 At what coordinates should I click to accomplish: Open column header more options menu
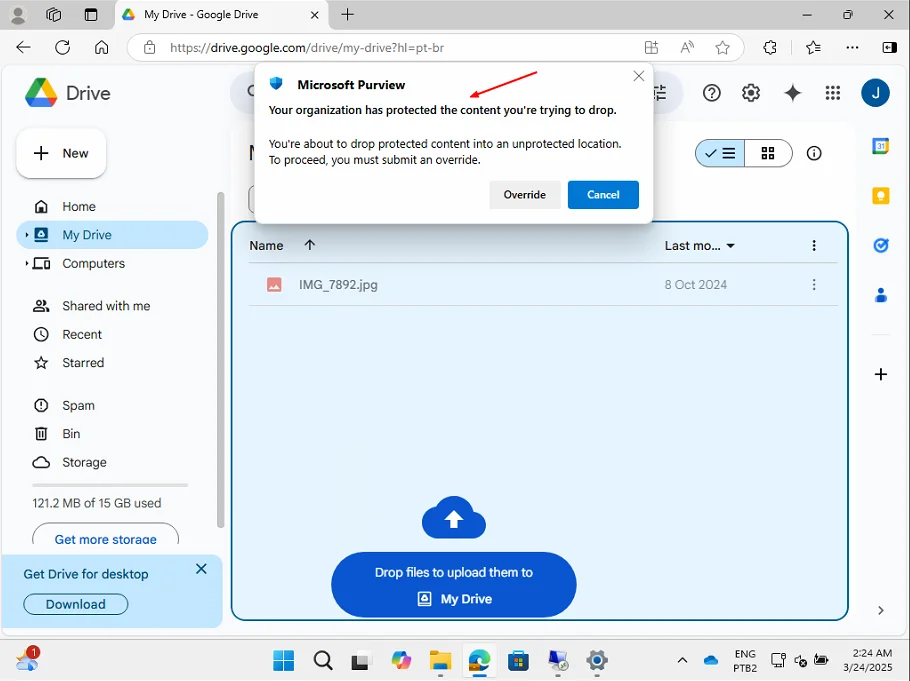(x=814, y=246)
